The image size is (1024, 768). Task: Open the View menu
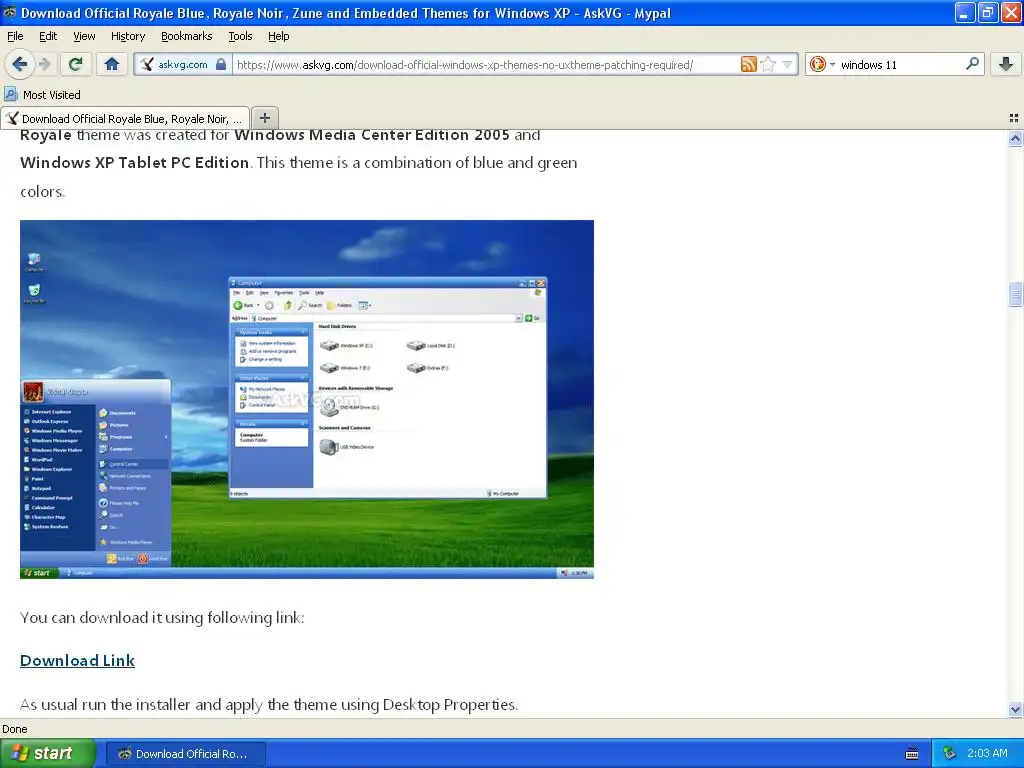[84, 36]
